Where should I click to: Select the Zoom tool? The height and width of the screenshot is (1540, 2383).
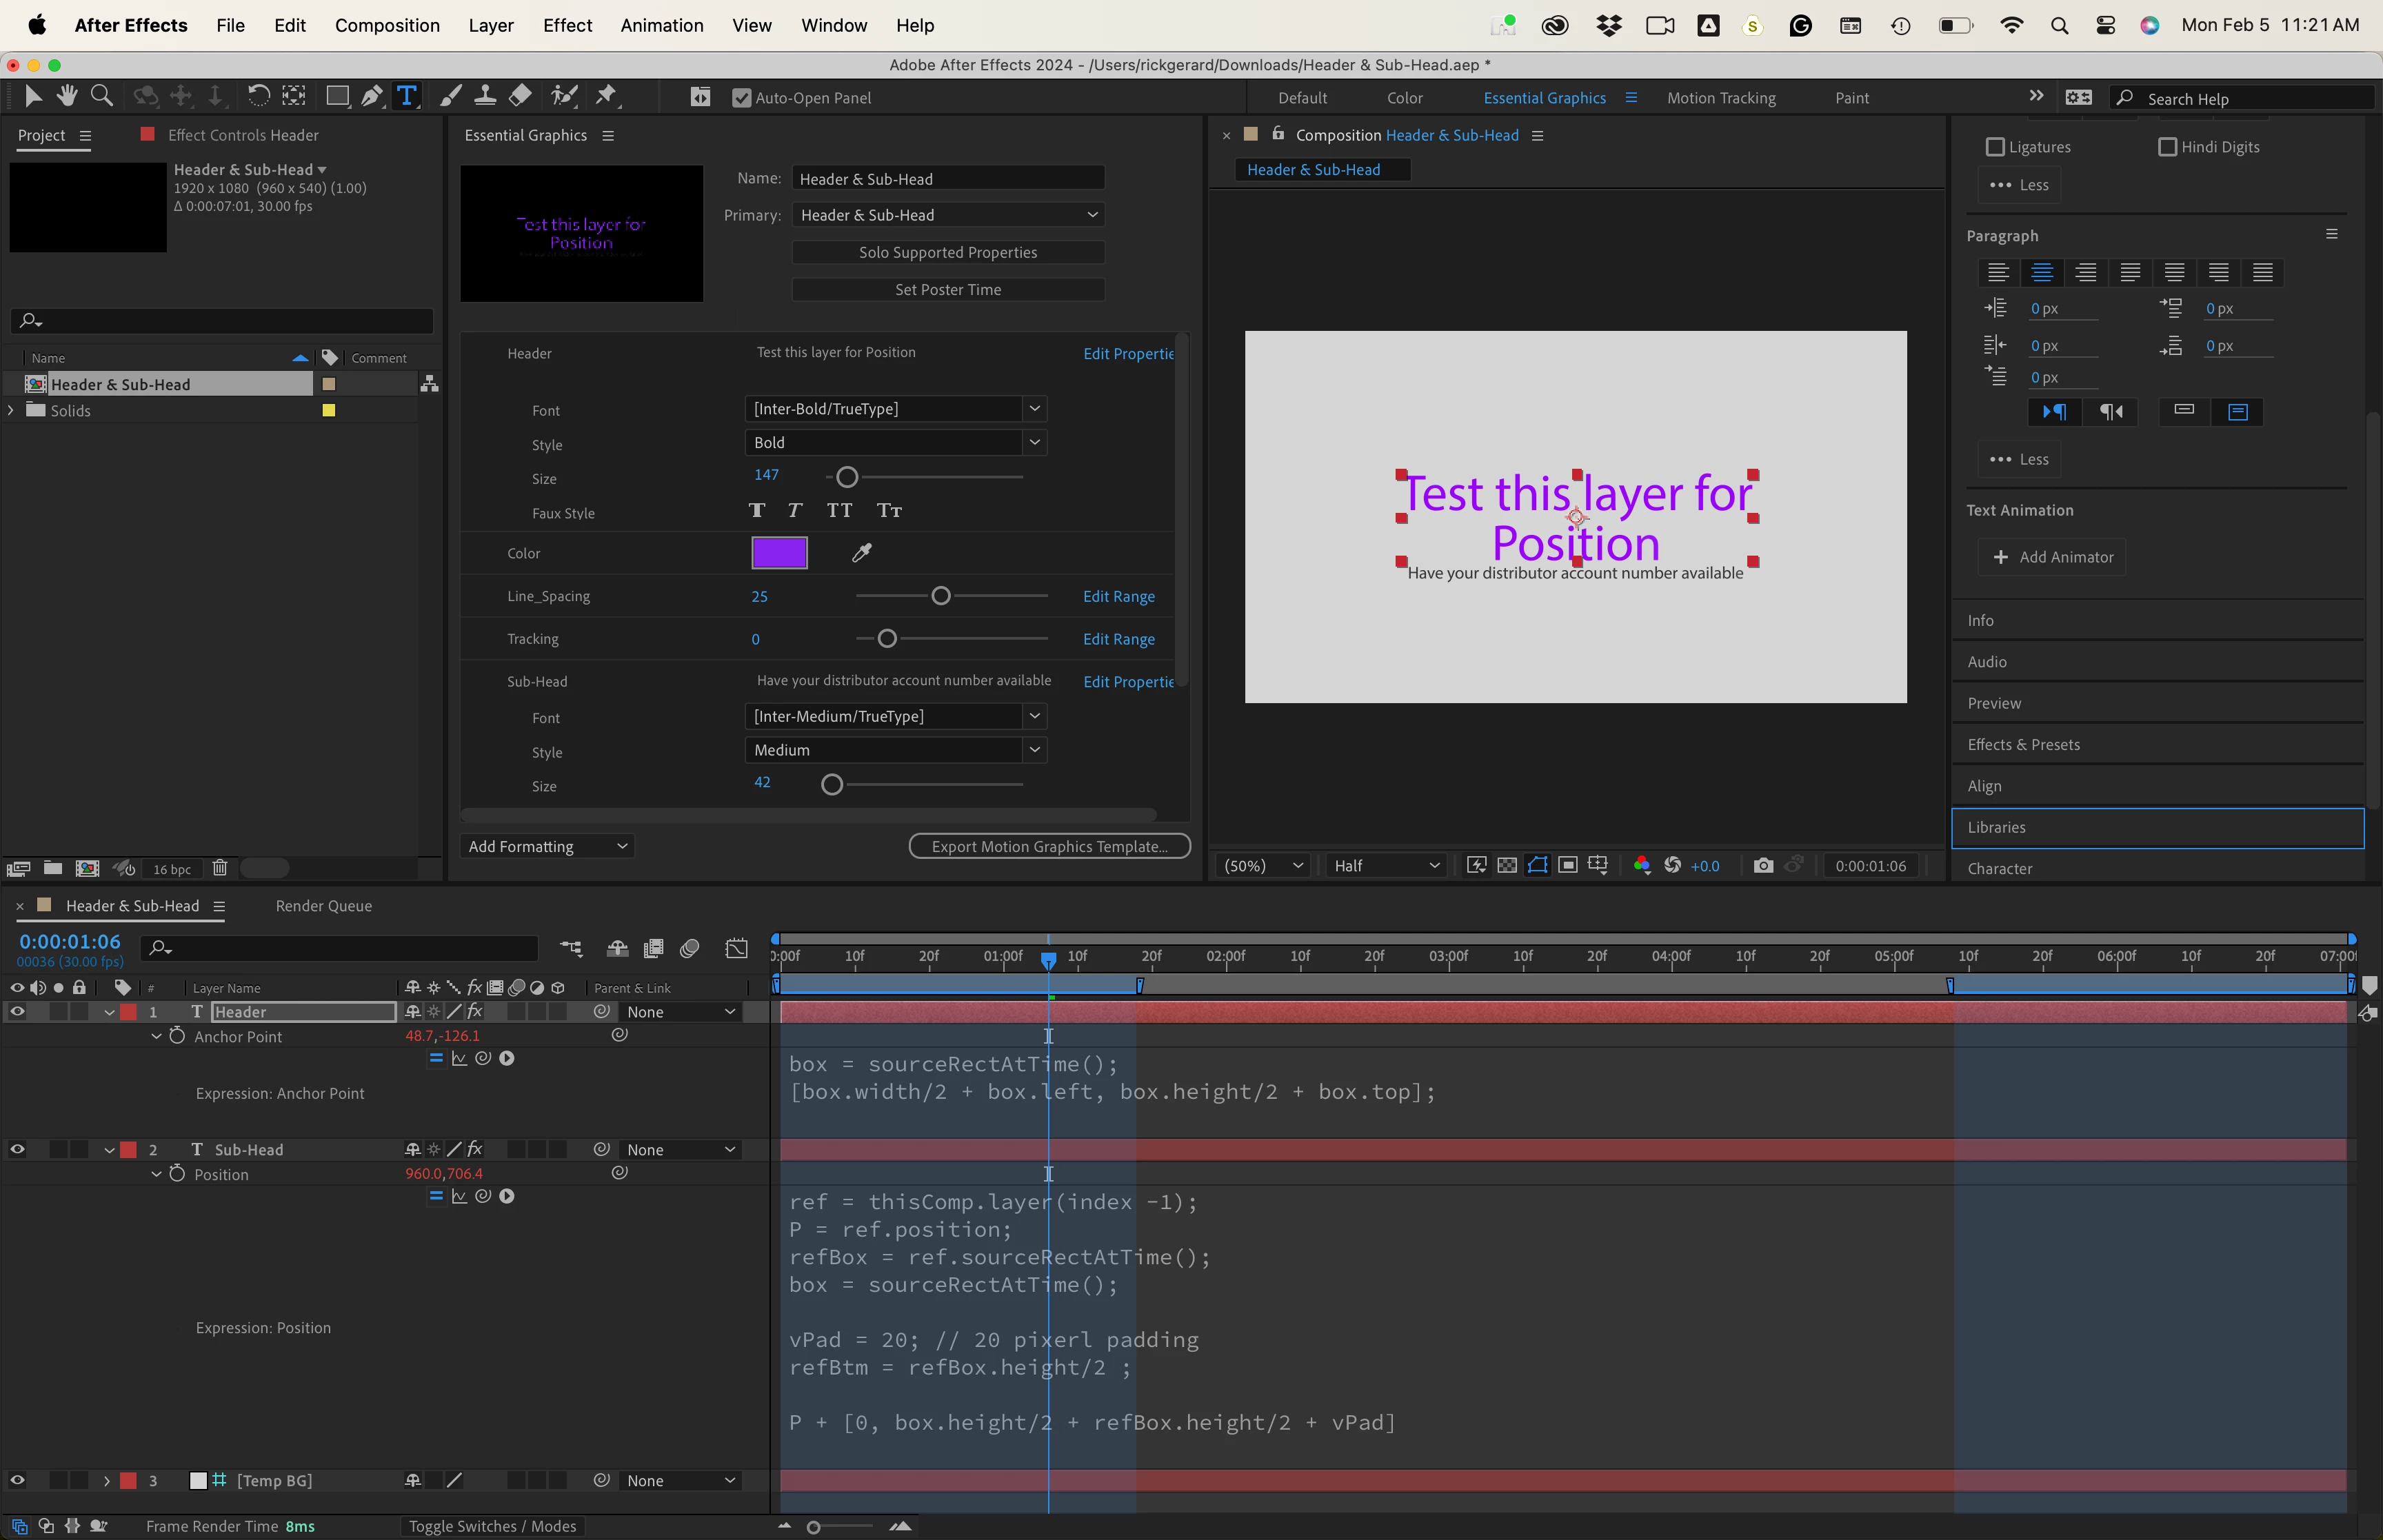coord(101,96)
